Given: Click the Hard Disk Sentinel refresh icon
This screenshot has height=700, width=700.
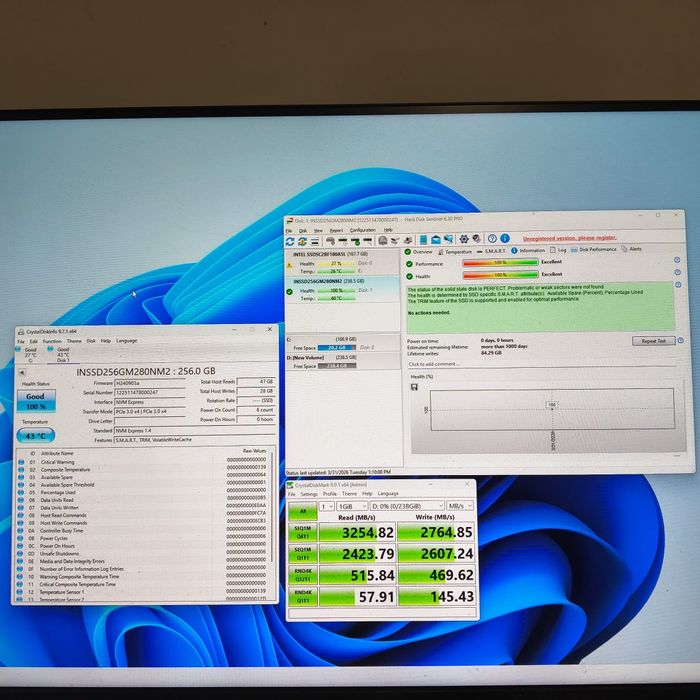Looking at the screenshot, I should click(290, 242).
